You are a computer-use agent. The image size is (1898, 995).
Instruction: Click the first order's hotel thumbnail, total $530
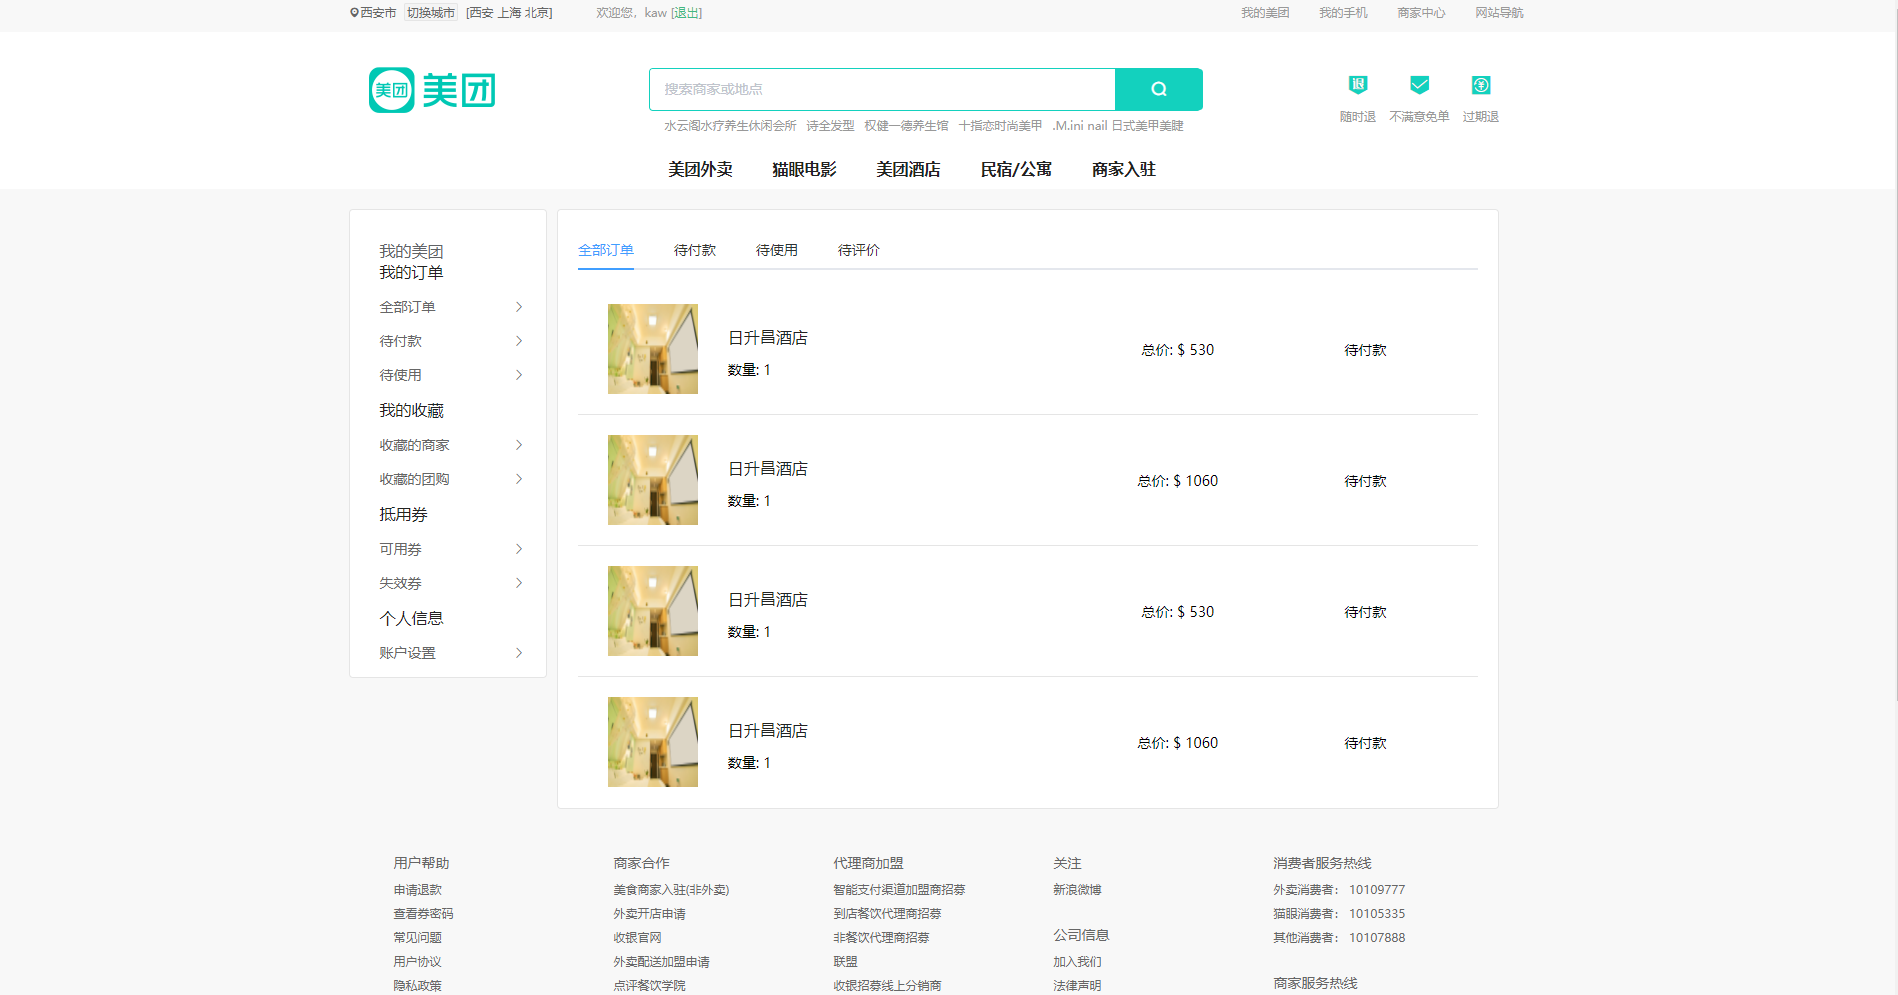pos(653,349)
